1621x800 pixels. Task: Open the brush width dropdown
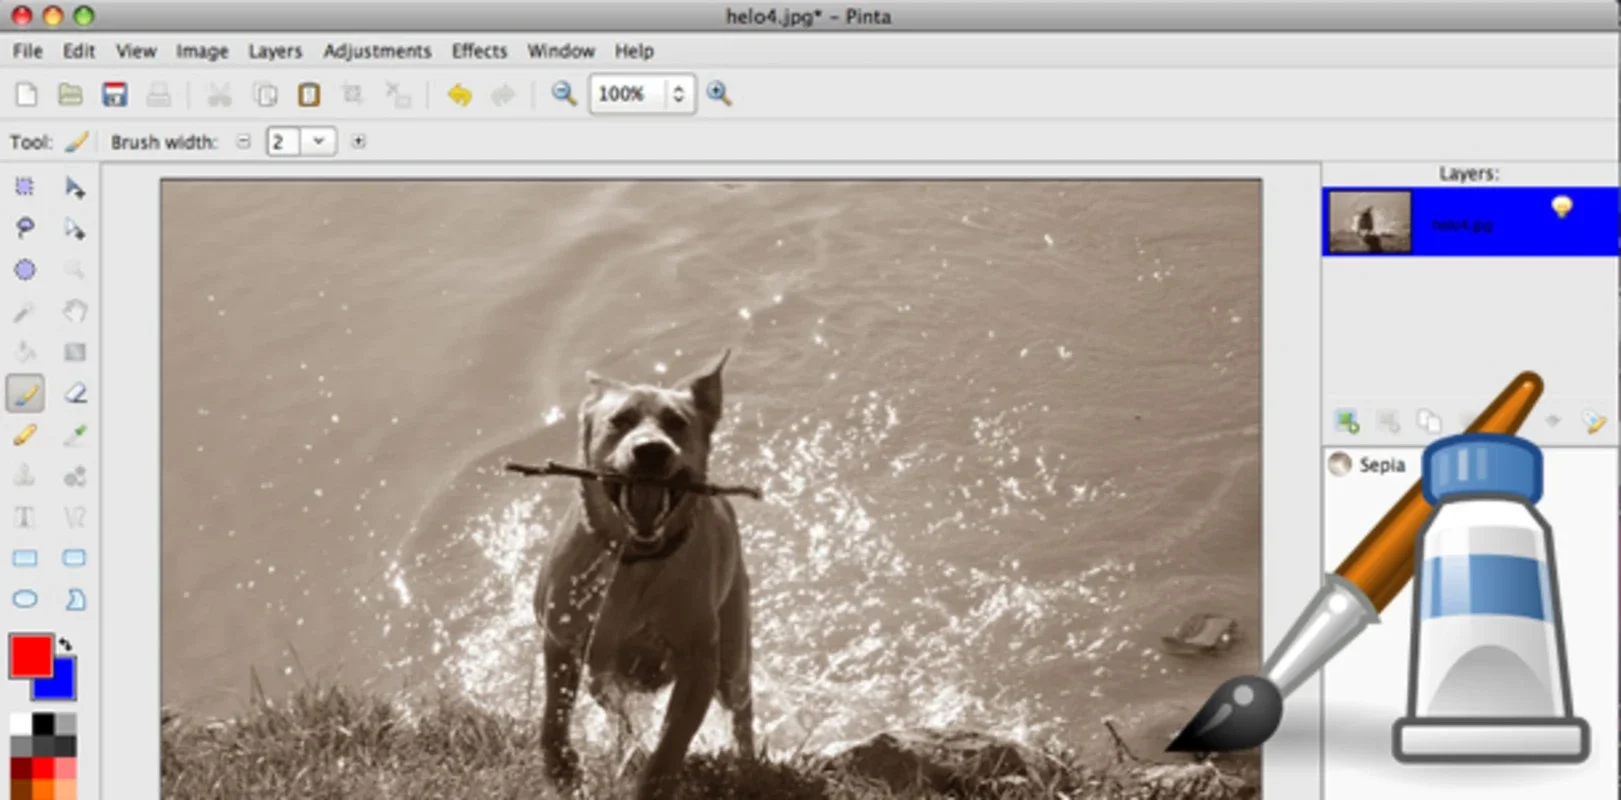pyautogui.click(x=319, y=141)
